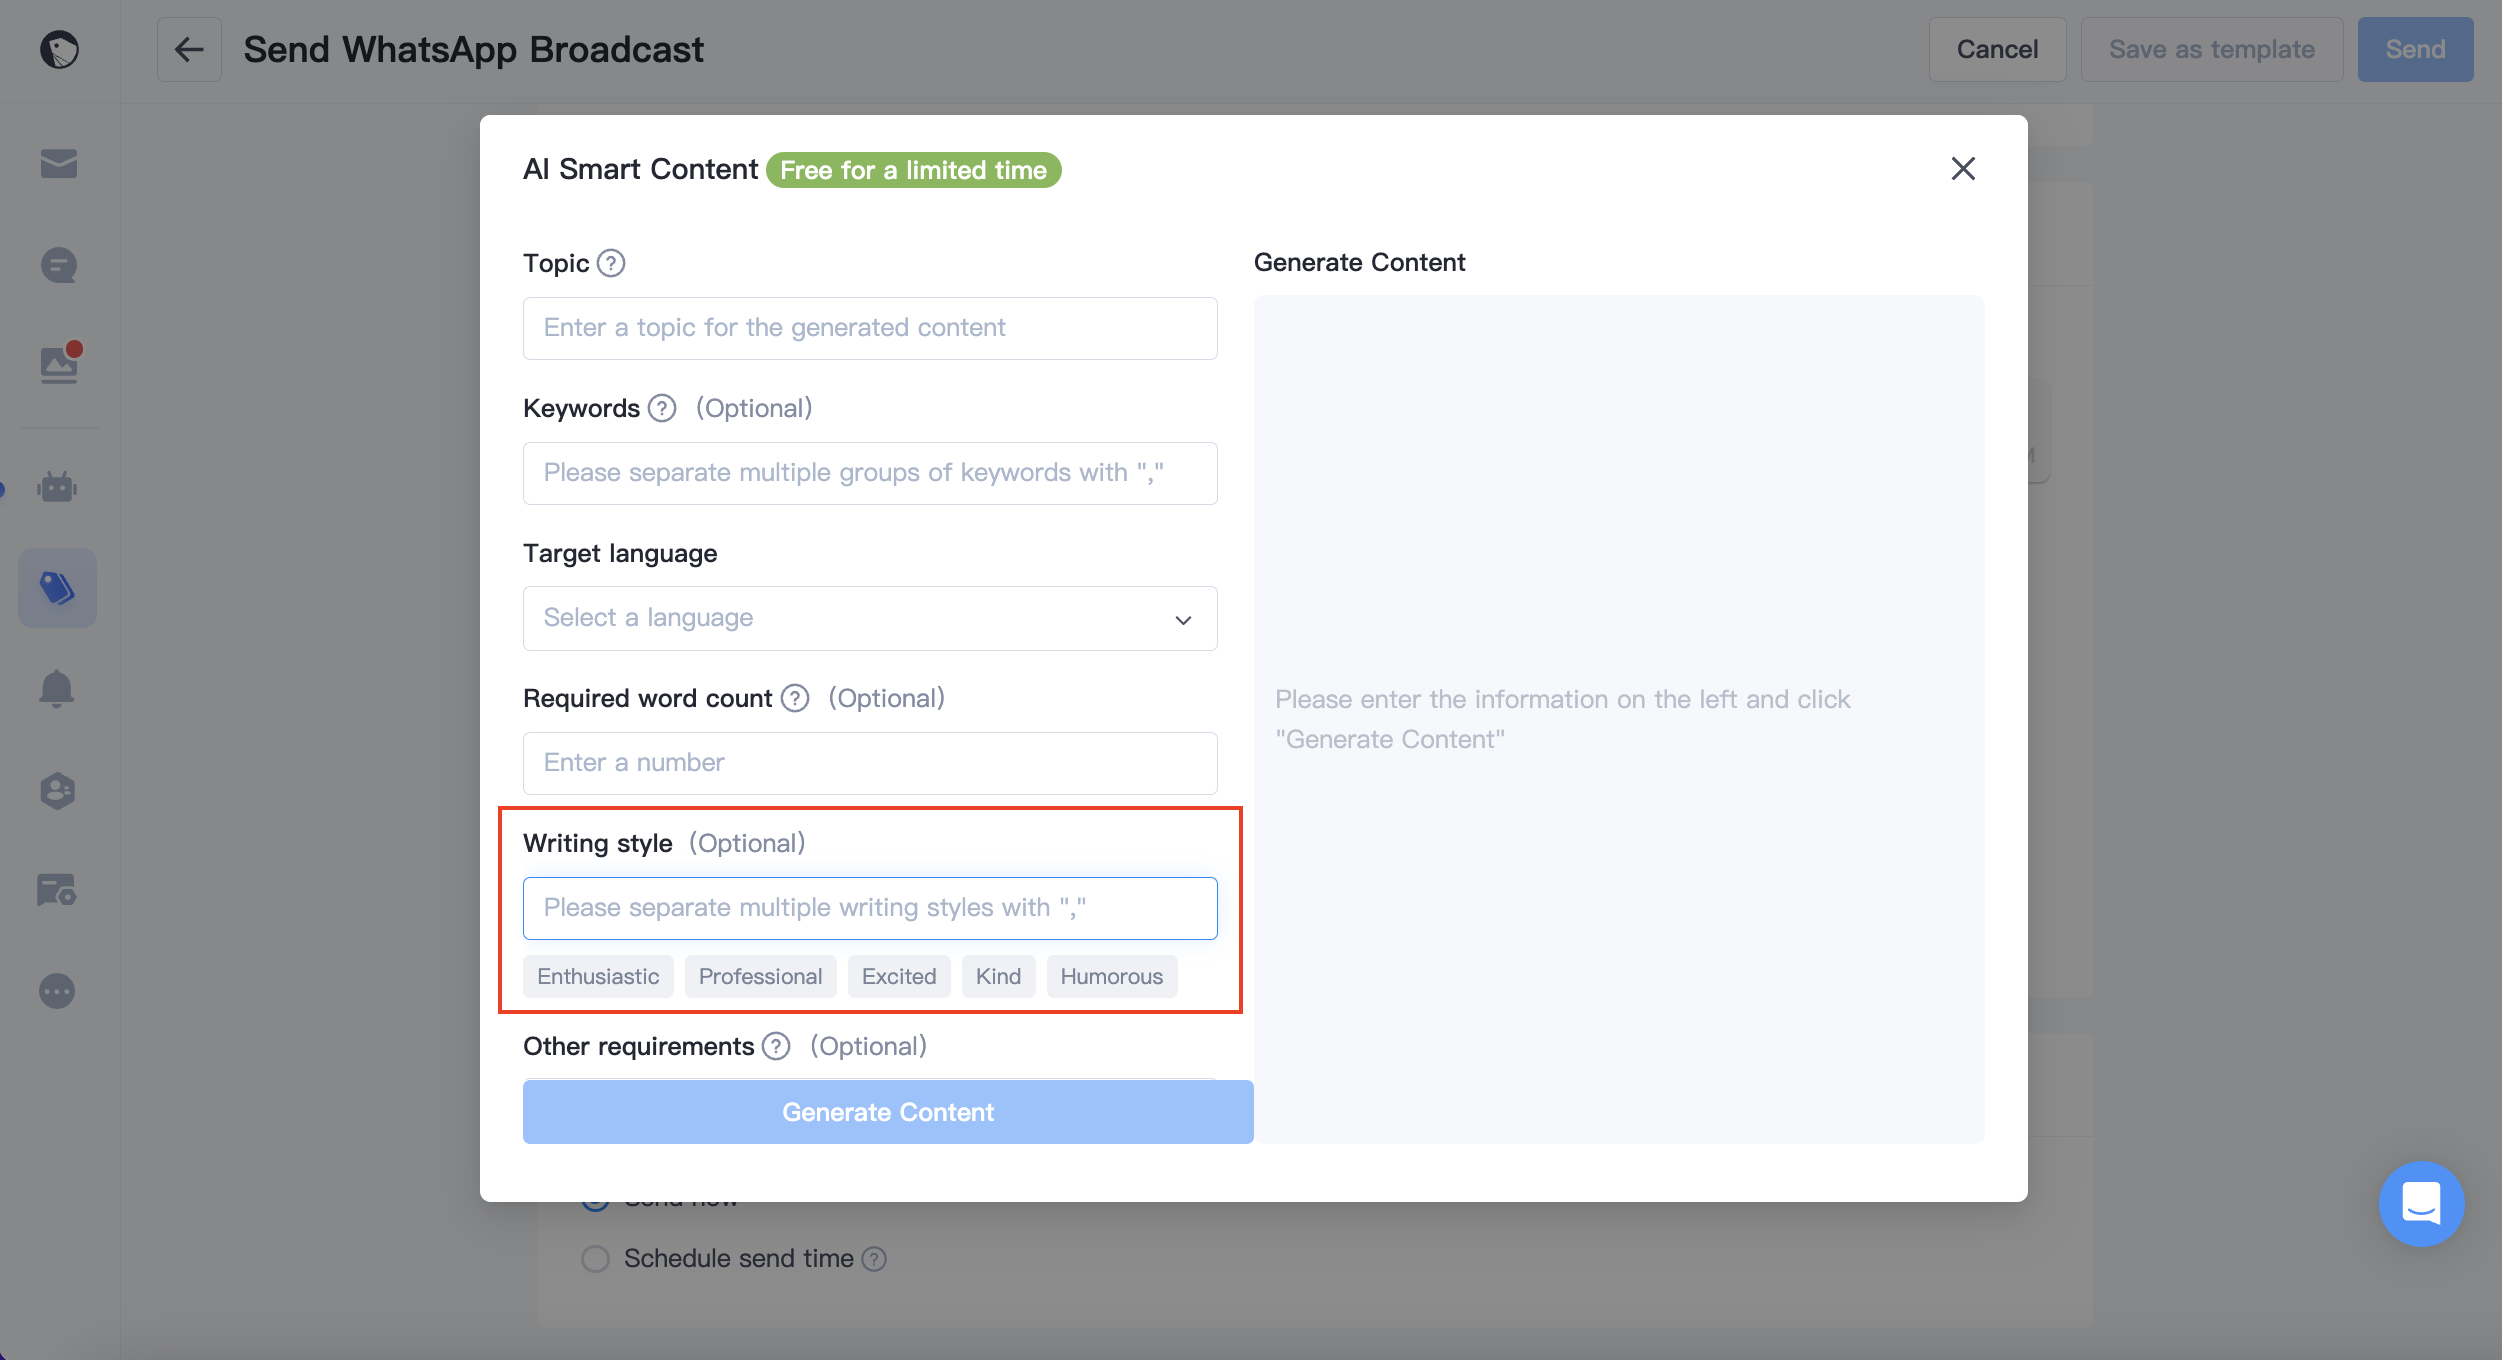Focus the Keywords input field
The width and height of the screenshot is (2502, 1360).
tap(870, 473)
